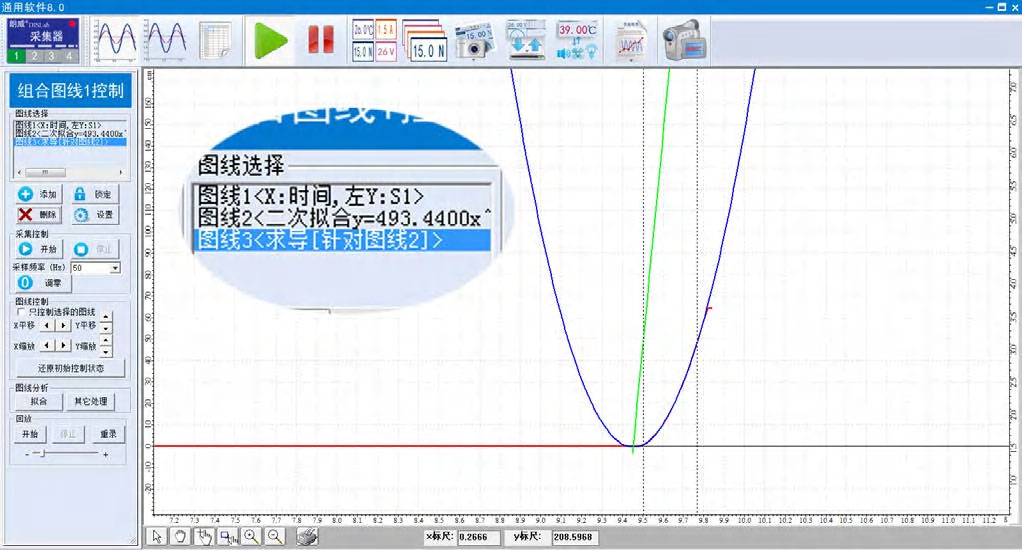Click the zoom in magnifier icon
The width and height of the screenshot is (1022, 550).
click(250, 537)
